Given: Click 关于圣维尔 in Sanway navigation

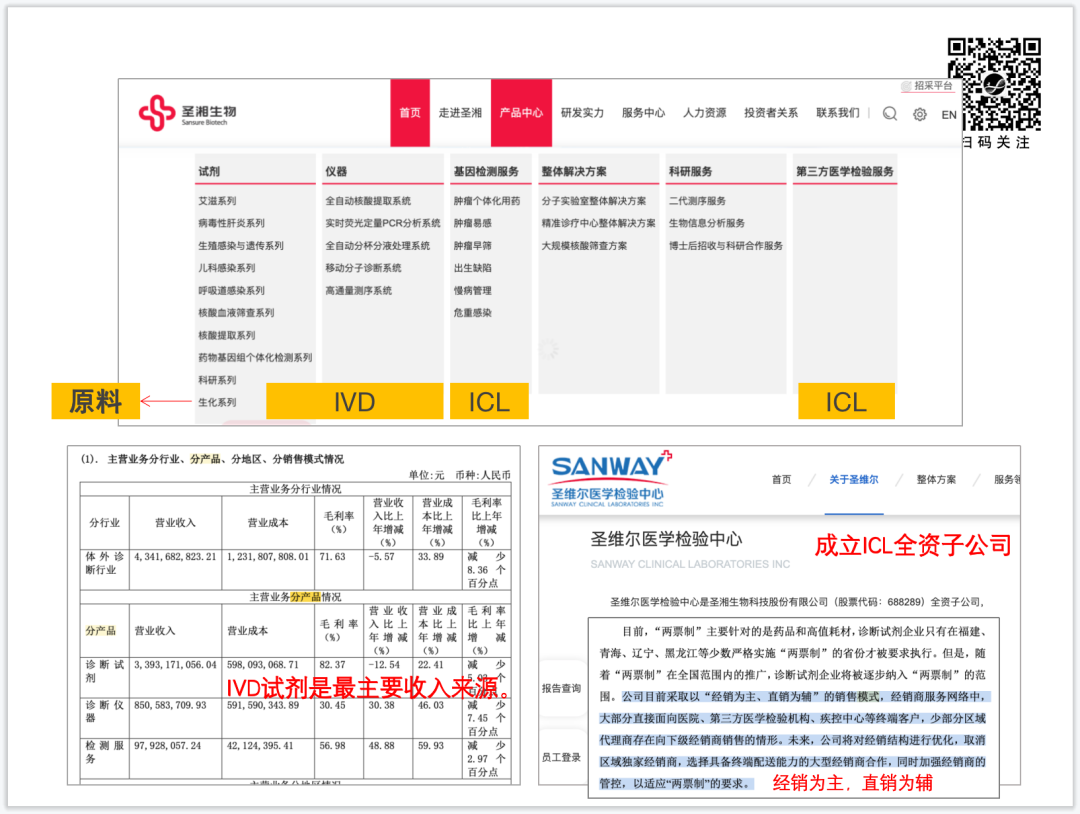Looking at the screenshot, I should (853, 480).
